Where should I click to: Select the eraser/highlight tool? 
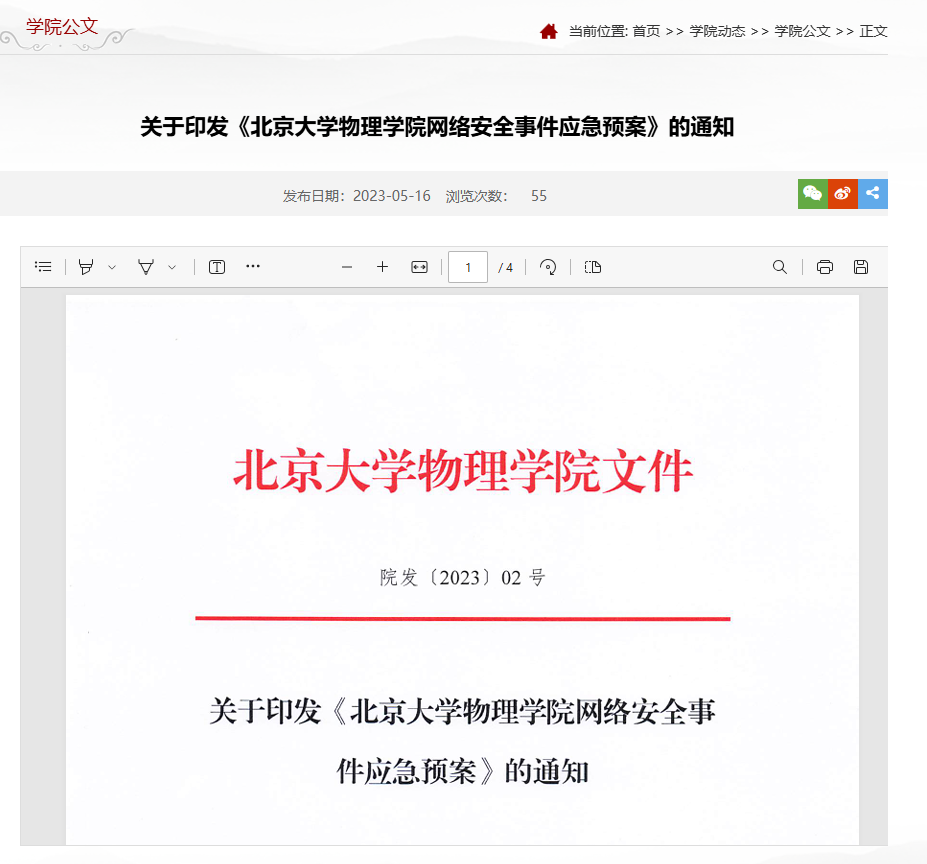point(147,267)
